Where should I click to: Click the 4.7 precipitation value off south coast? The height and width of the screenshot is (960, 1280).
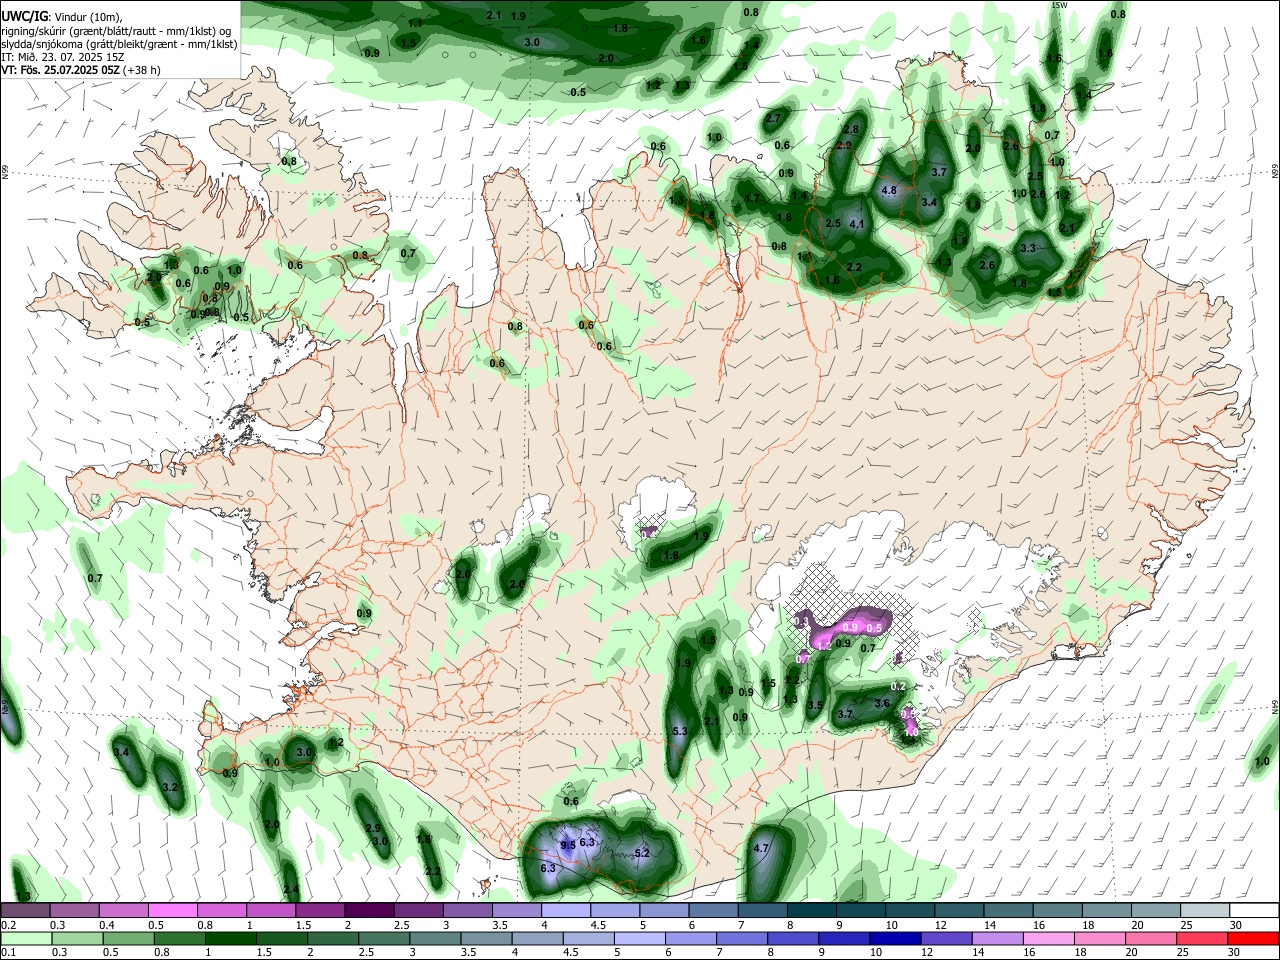click(x=760, y=849)
